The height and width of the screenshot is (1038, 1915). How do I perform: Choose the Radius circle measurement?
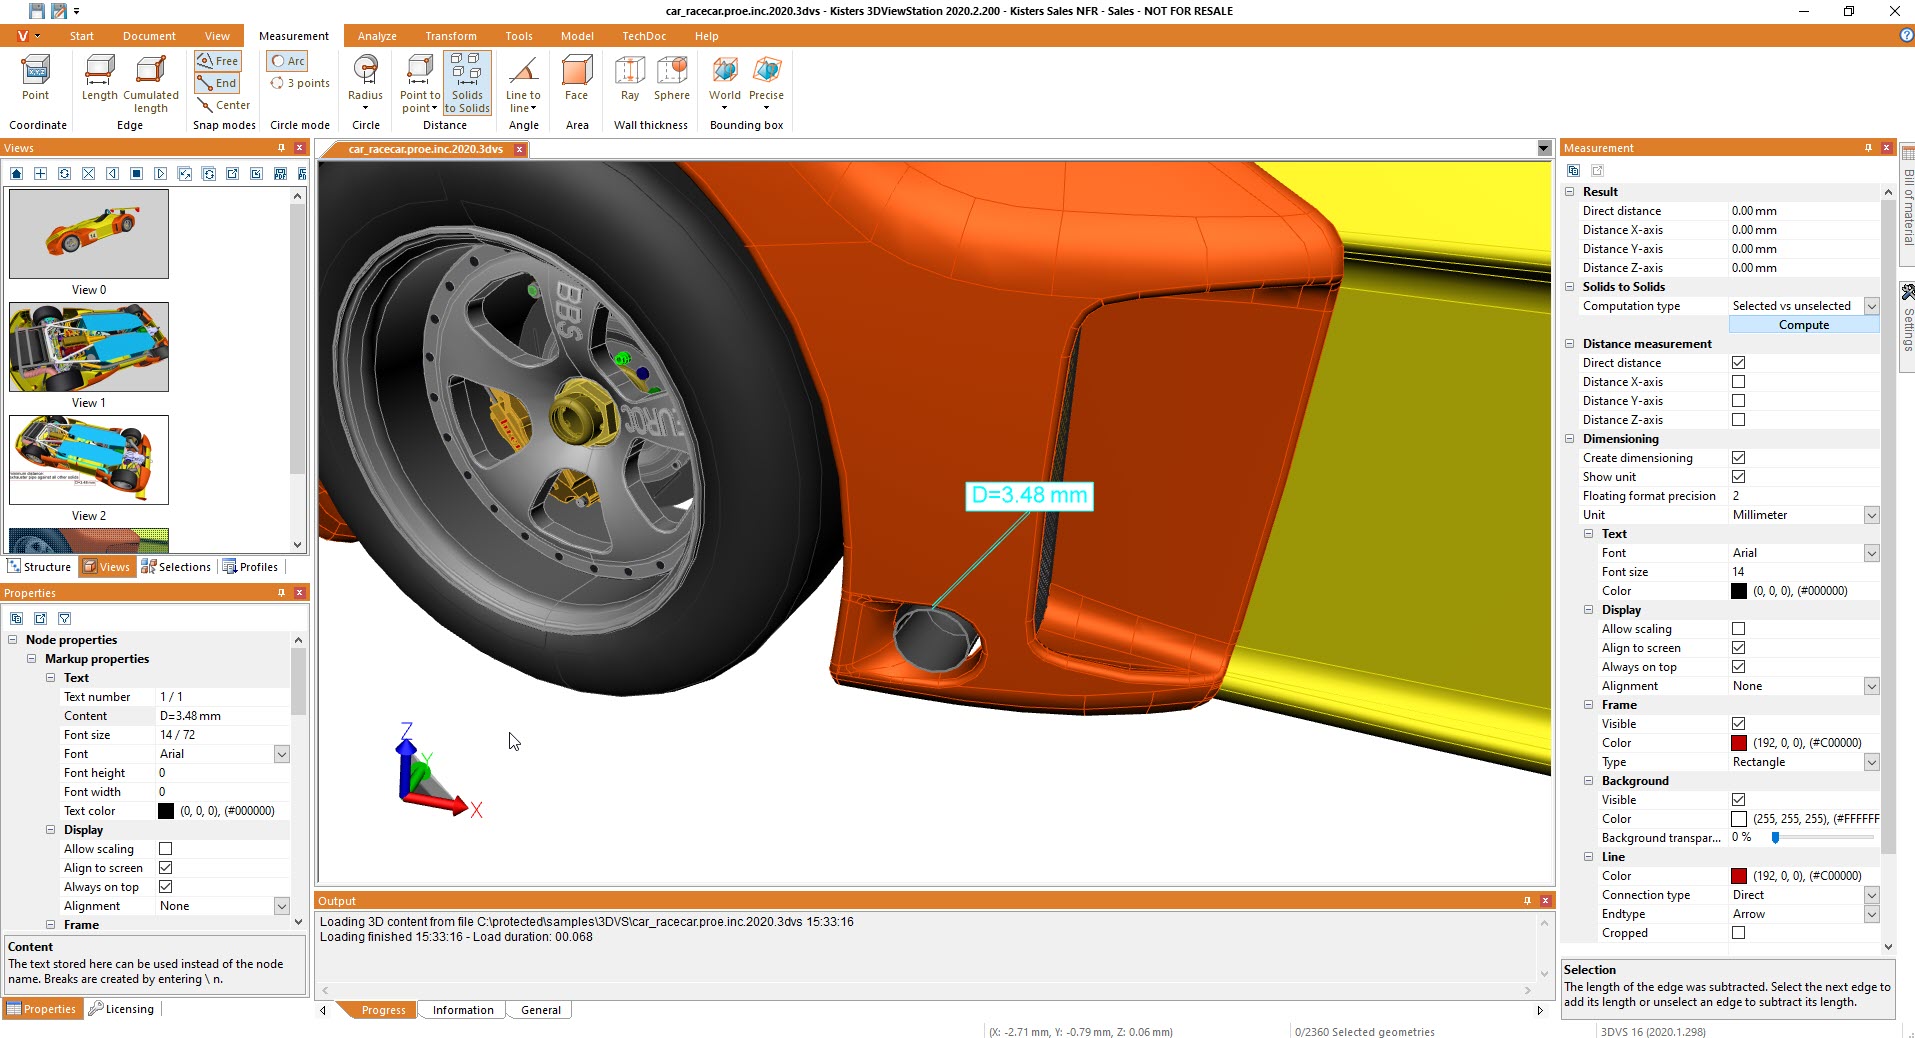tap(365, 84)
